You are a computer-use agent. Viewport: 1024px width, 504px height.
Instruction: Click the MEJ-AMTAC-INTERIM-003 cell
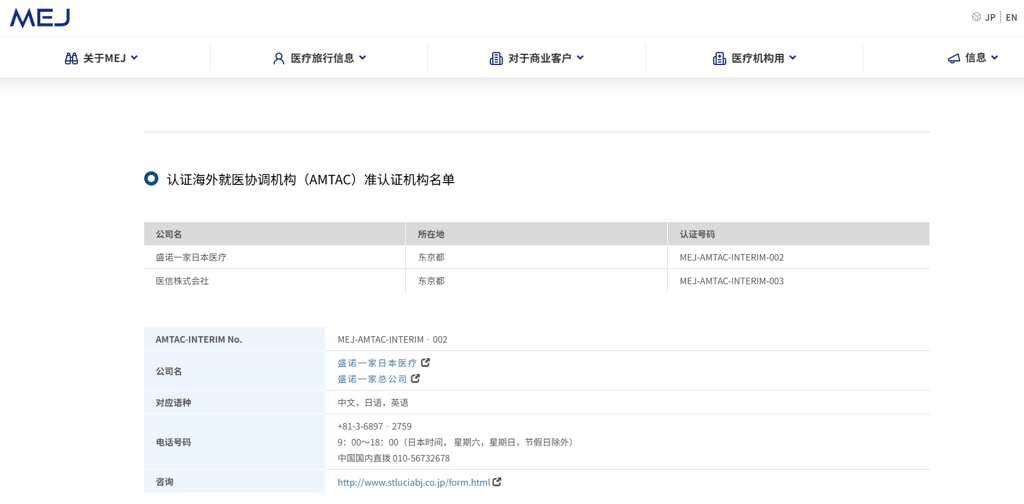798,281
